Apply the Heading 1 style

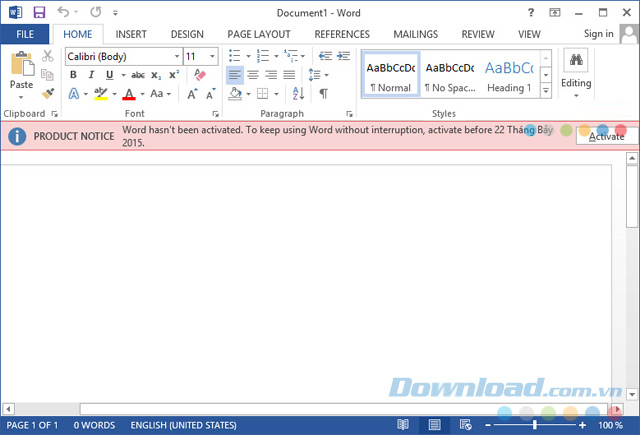[509, 75]
